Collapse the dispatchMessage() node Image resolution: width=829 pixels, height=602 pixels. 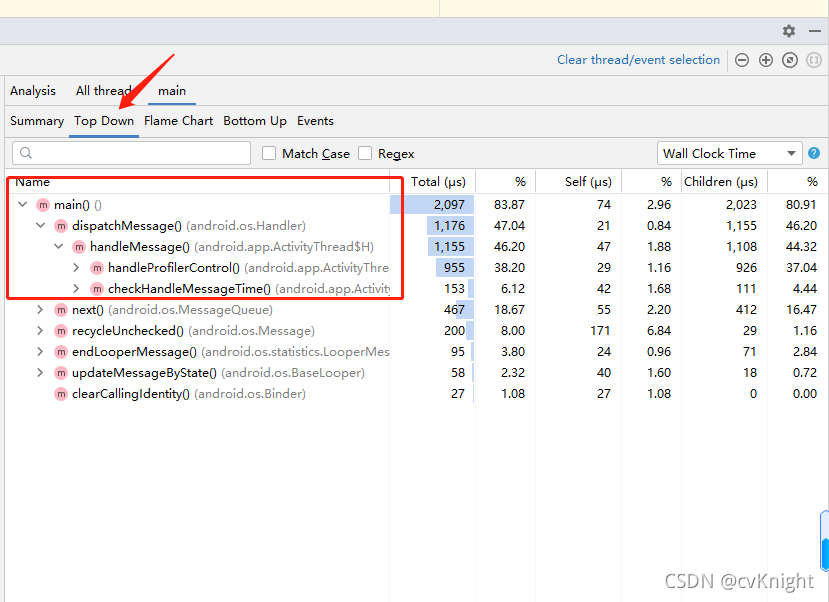click(41, 225)
